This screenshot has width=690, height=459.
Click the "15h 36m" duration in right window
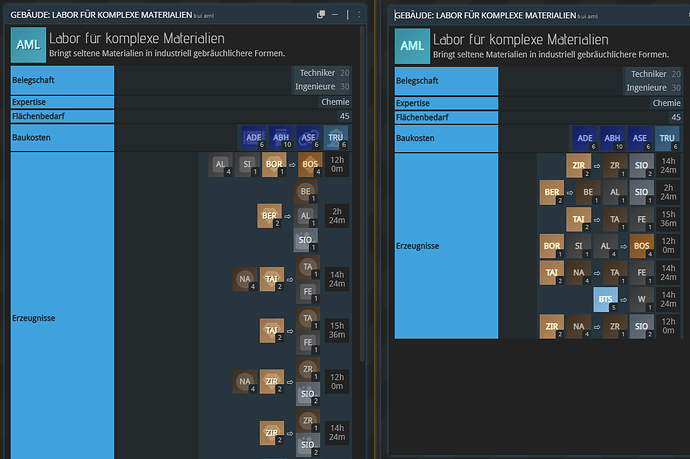pyautogui.click(x=668, y=219)
